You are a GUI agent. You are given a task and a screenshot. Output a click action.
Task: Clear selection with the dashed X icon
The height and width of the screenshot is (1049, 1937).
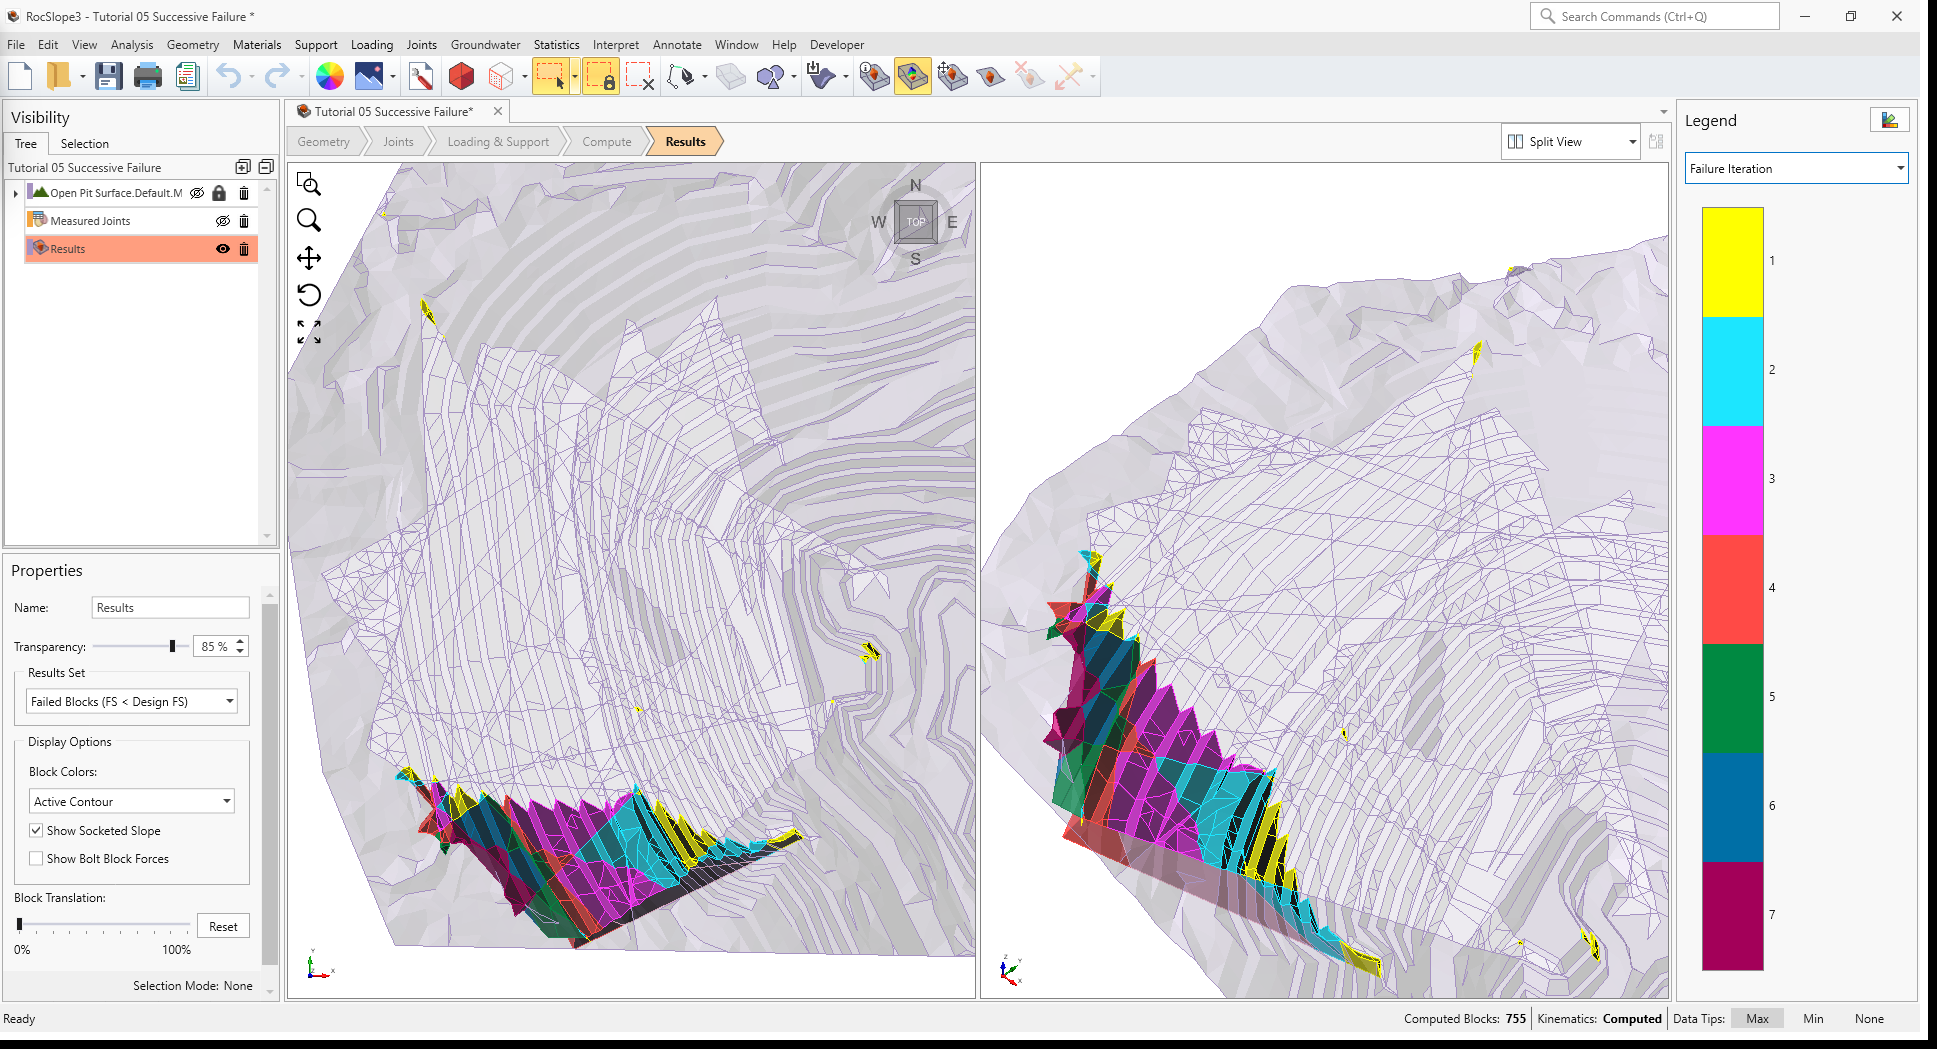(640, 76)
